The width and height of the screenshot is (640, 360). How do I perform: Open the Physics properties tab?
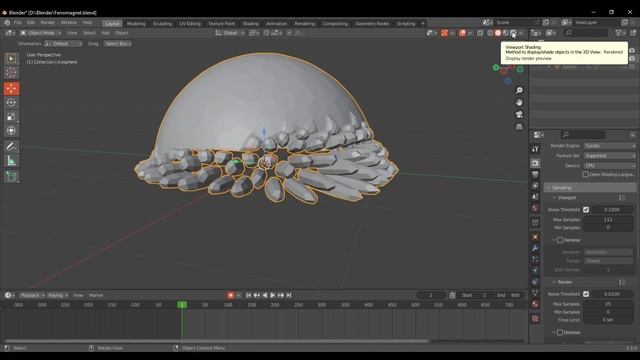click(x=536, y=270)
